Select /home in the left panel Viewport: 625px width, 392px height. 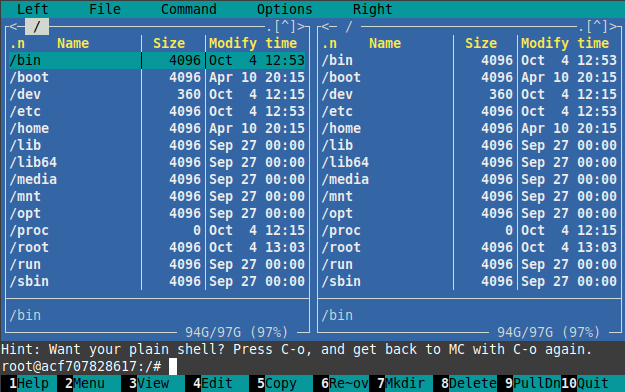(157, 128)
